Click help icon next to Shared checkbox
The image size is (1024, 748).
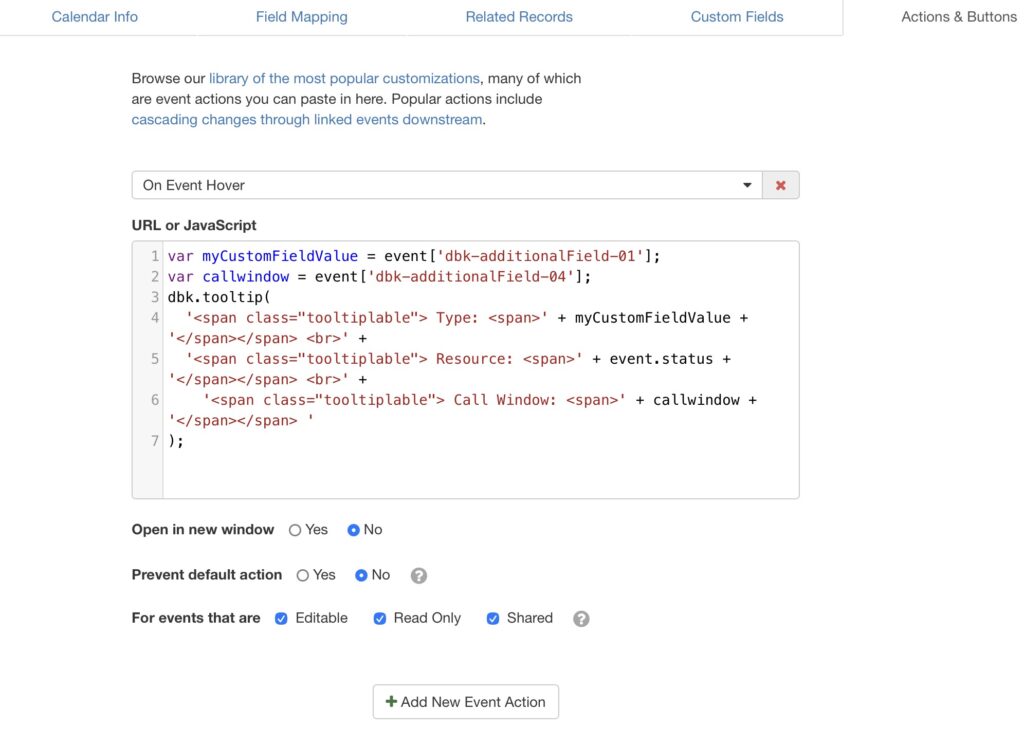[581, 619]
